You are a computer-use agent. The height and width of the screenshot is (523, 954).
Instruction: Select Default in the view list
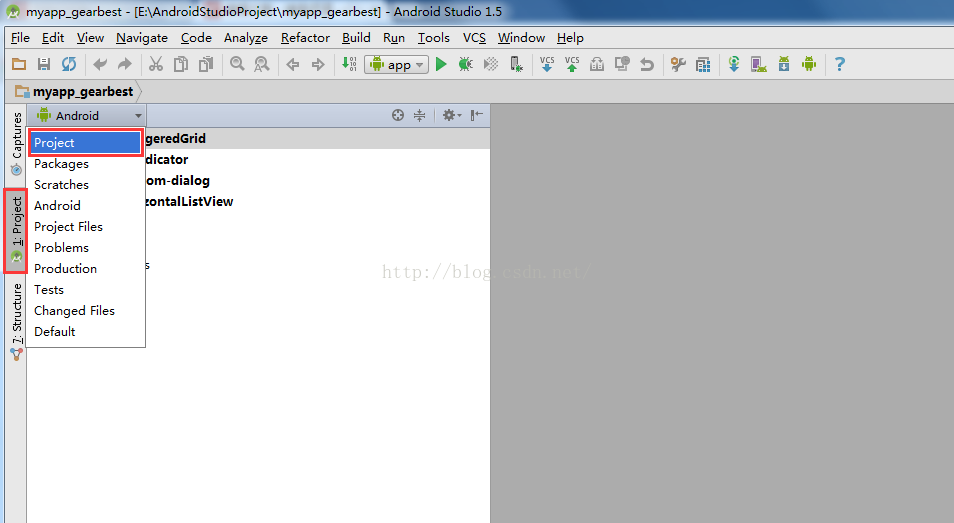click(x=85, y=331)
